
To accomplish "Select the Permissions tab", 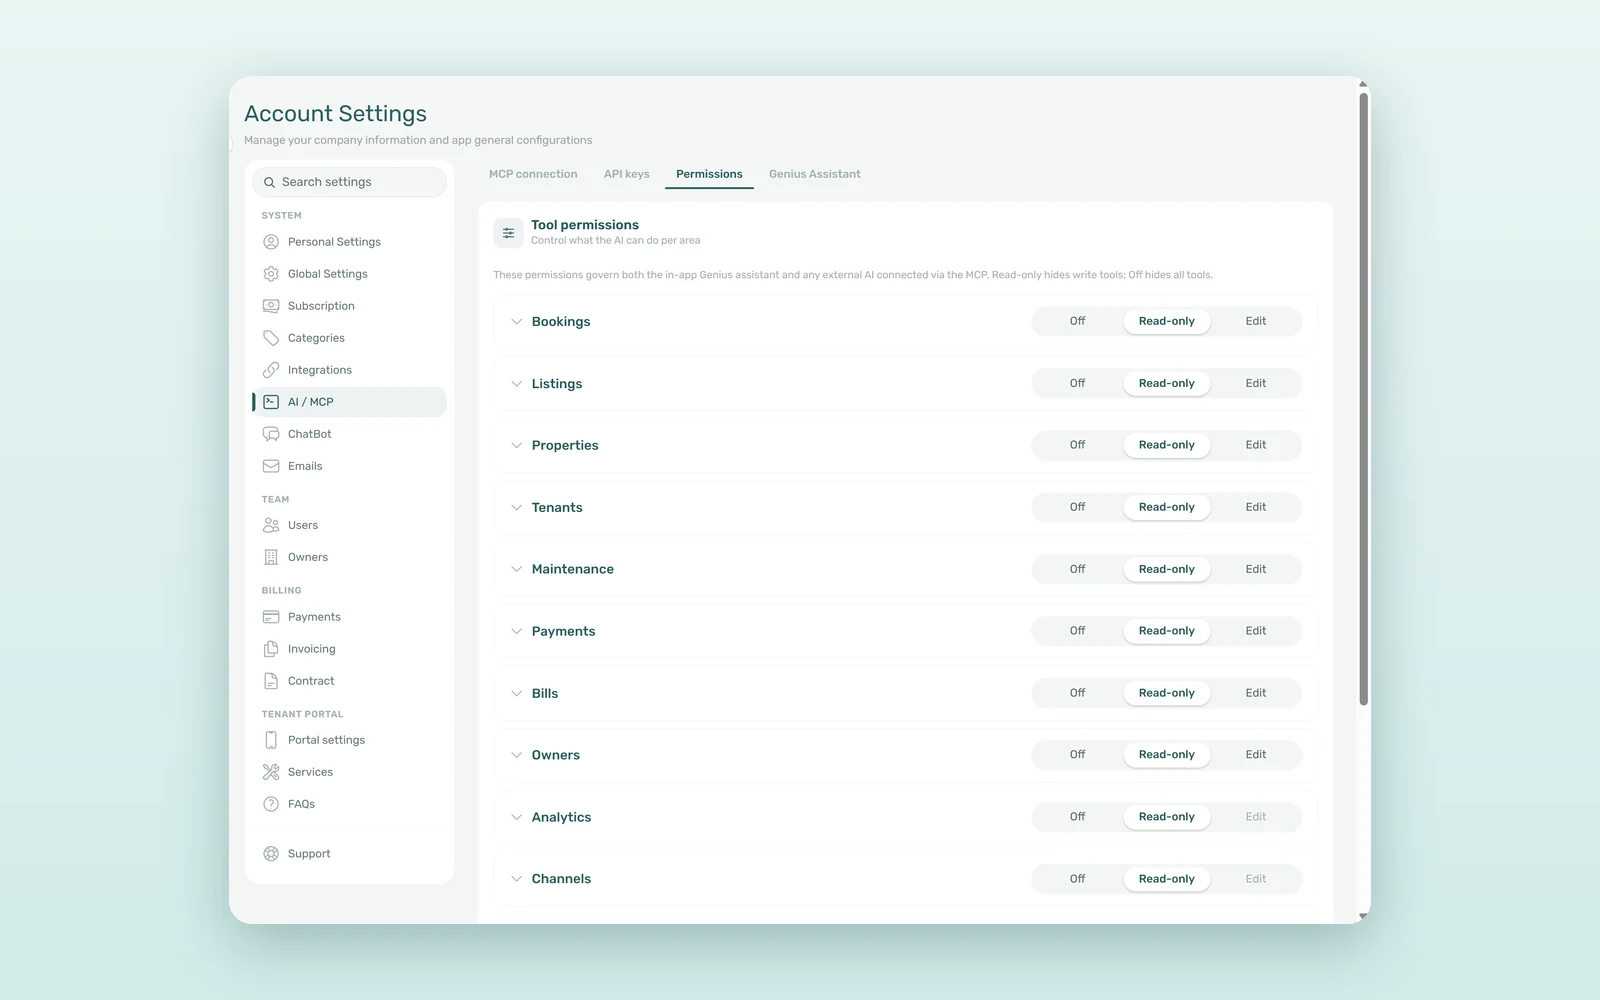I will point(709,174).
